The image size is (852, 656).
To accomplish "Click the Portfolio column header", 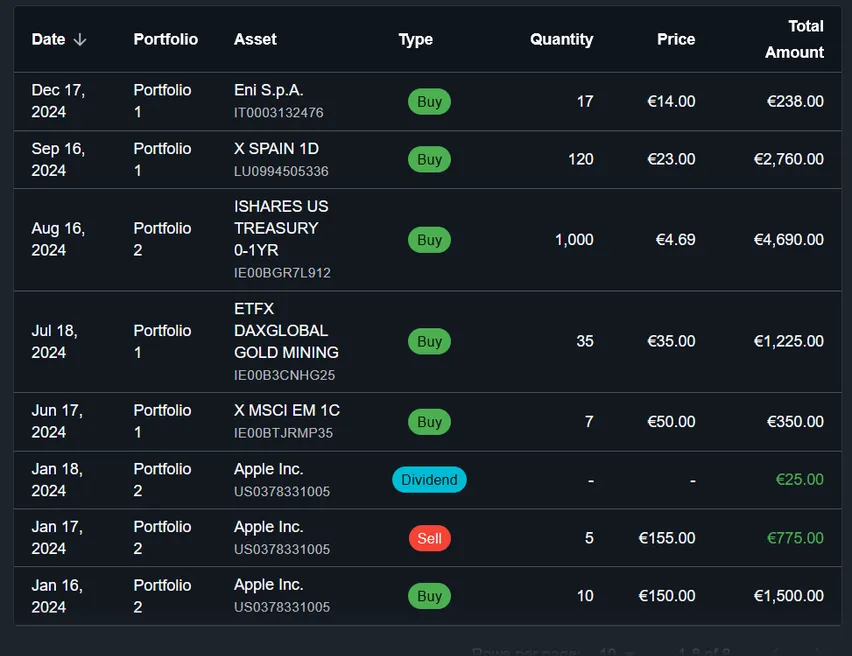I will pyautogui.click(x=165, y=39).
